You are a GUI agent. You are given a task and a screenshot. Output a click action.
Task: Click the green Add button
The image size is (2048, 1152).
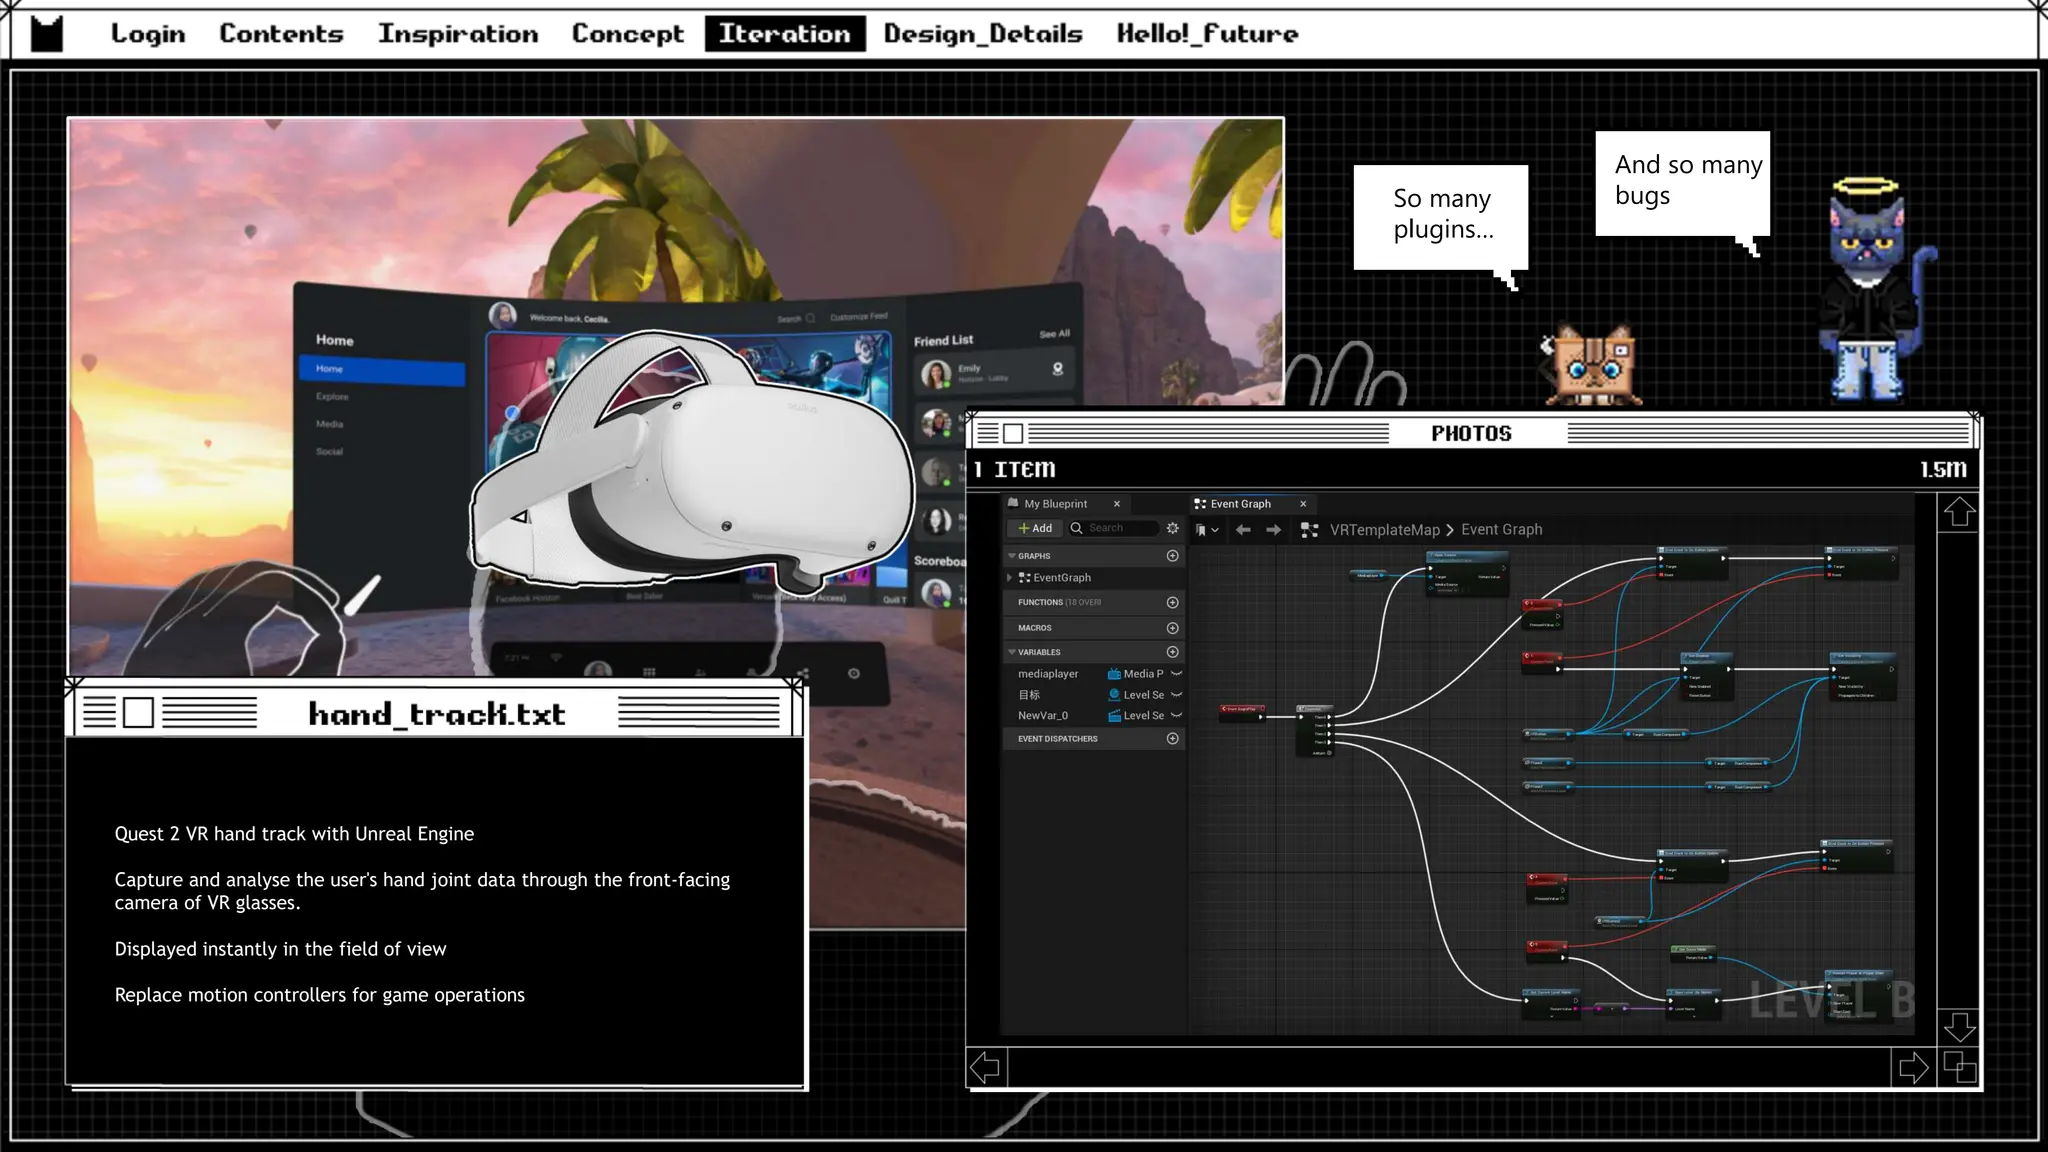(x=1035, y=528)
